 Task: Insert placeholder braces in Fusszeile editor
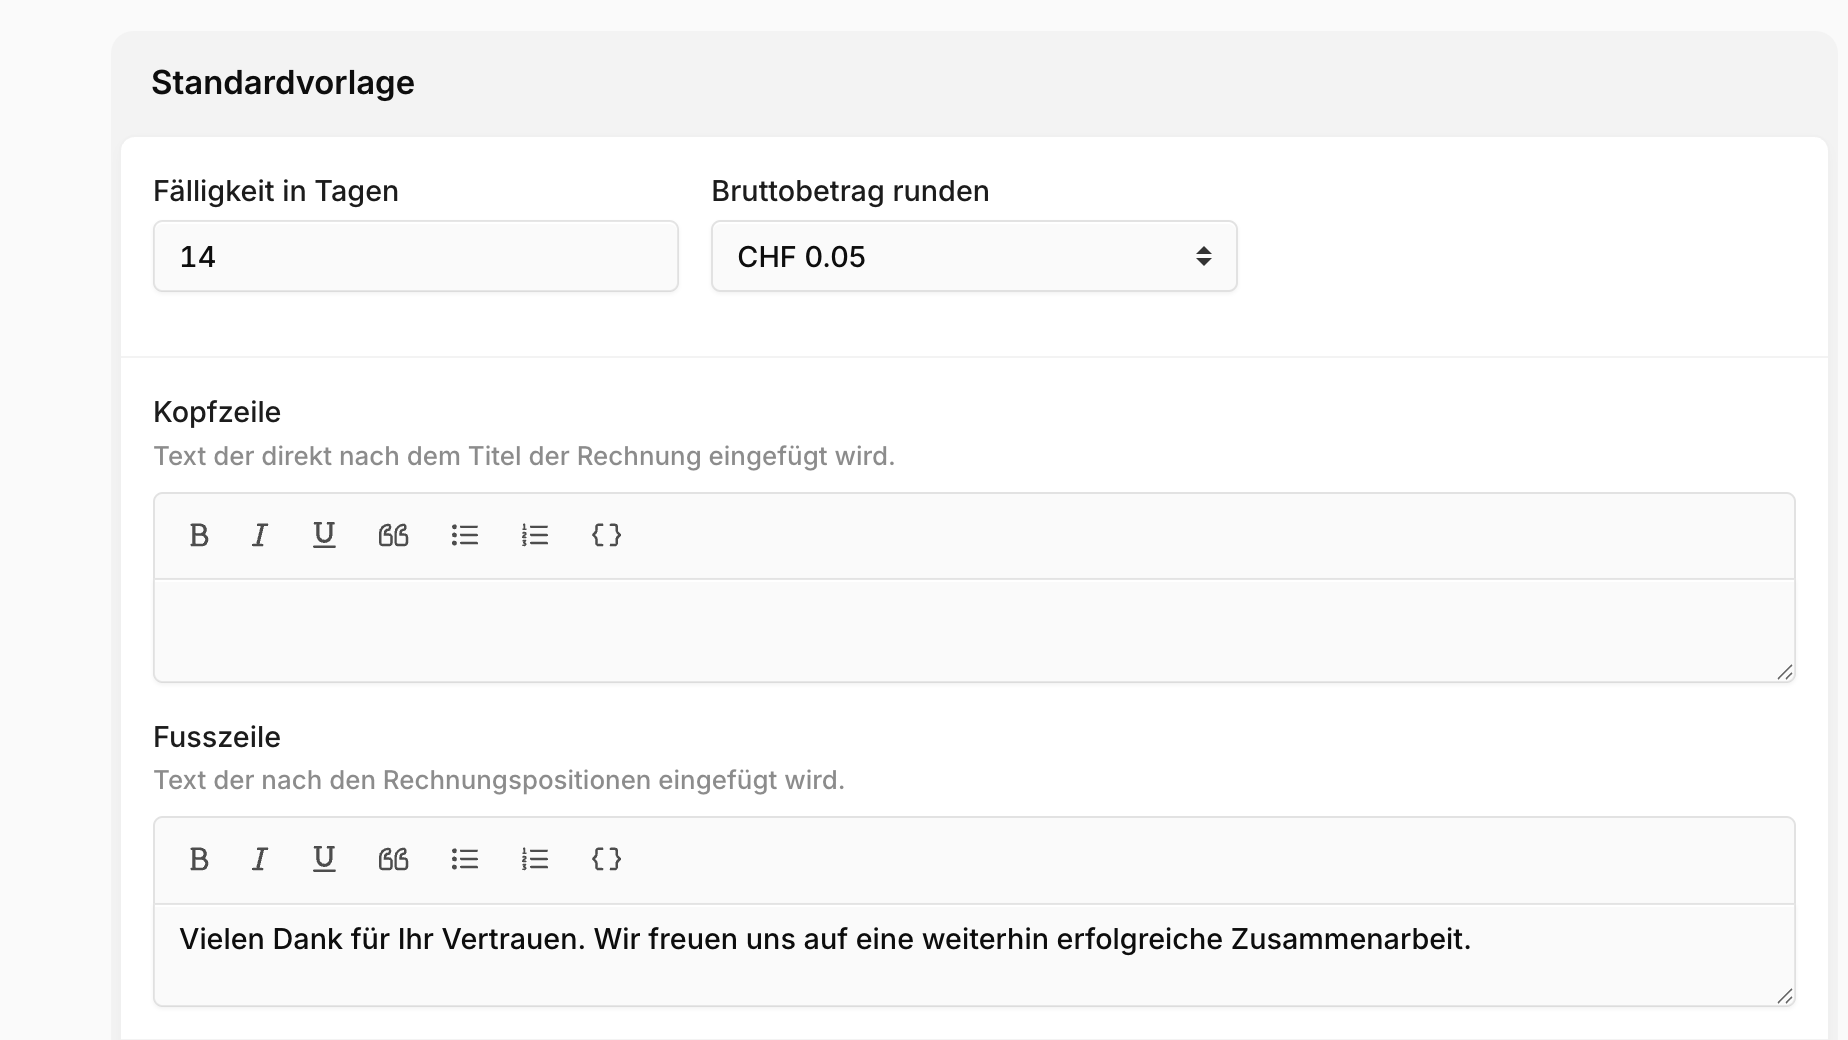[x=607, y=859]
